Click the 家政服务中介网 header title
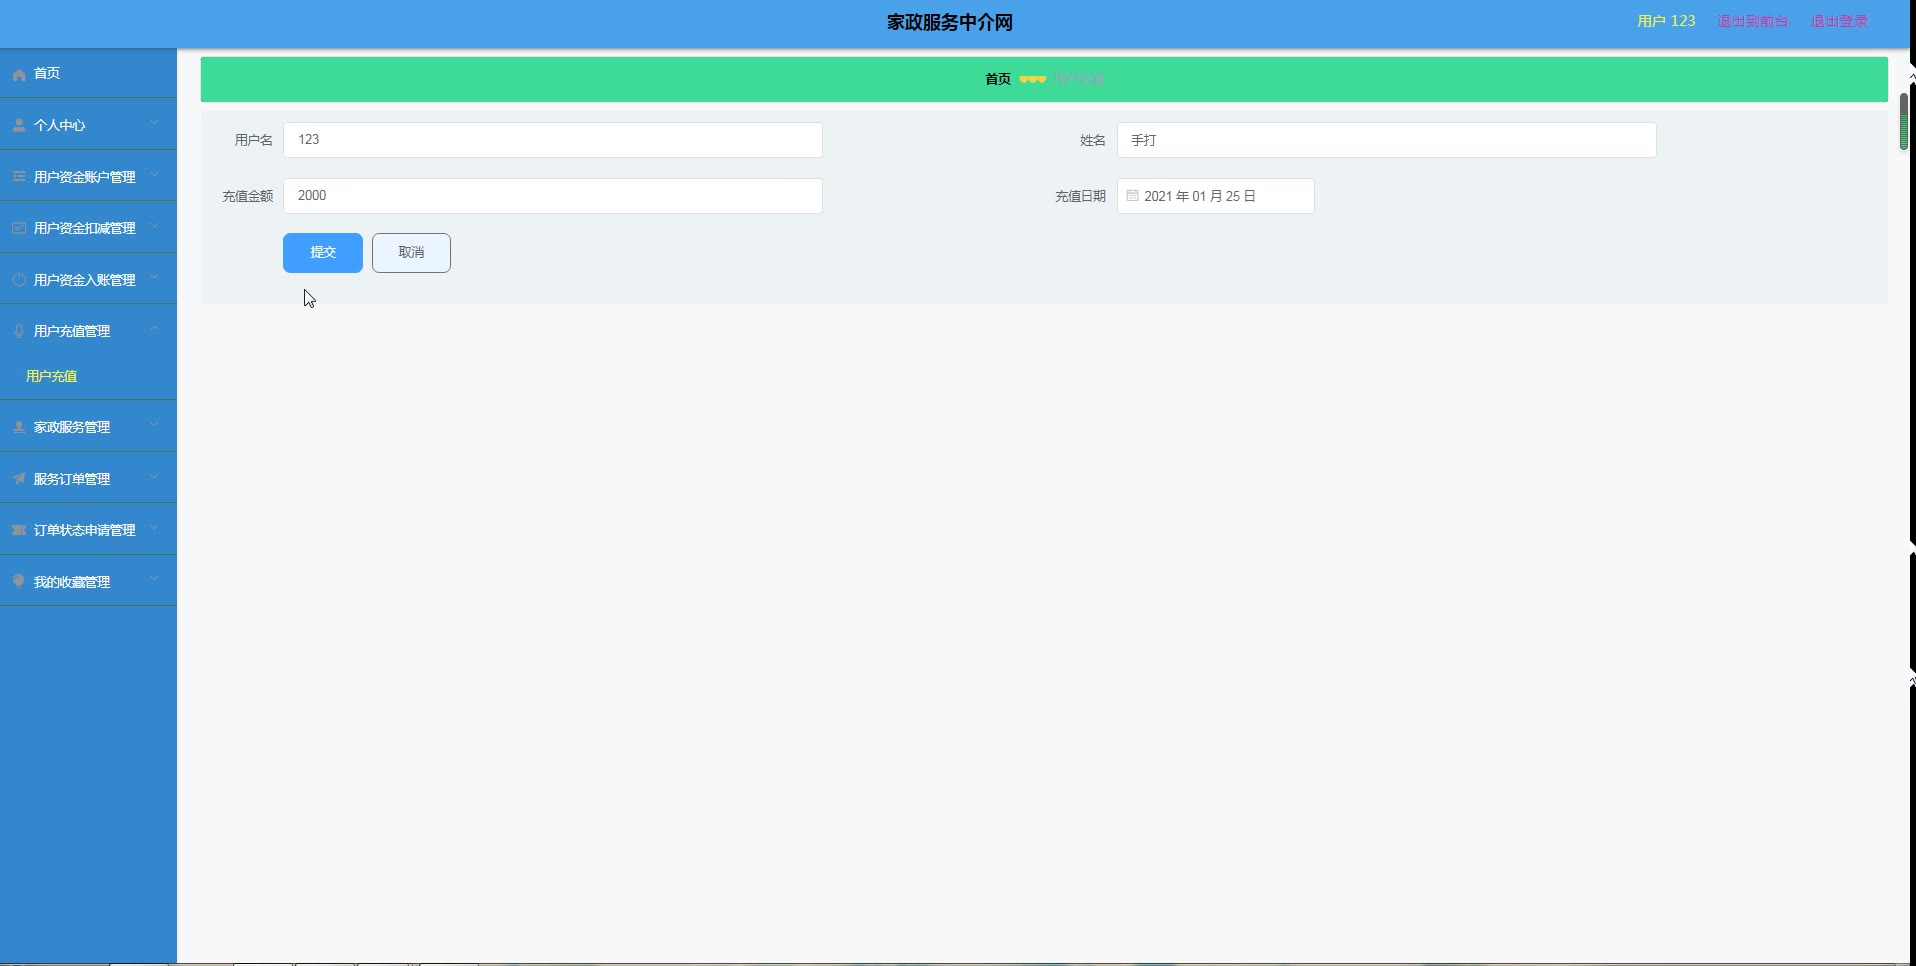 point(950,22)
